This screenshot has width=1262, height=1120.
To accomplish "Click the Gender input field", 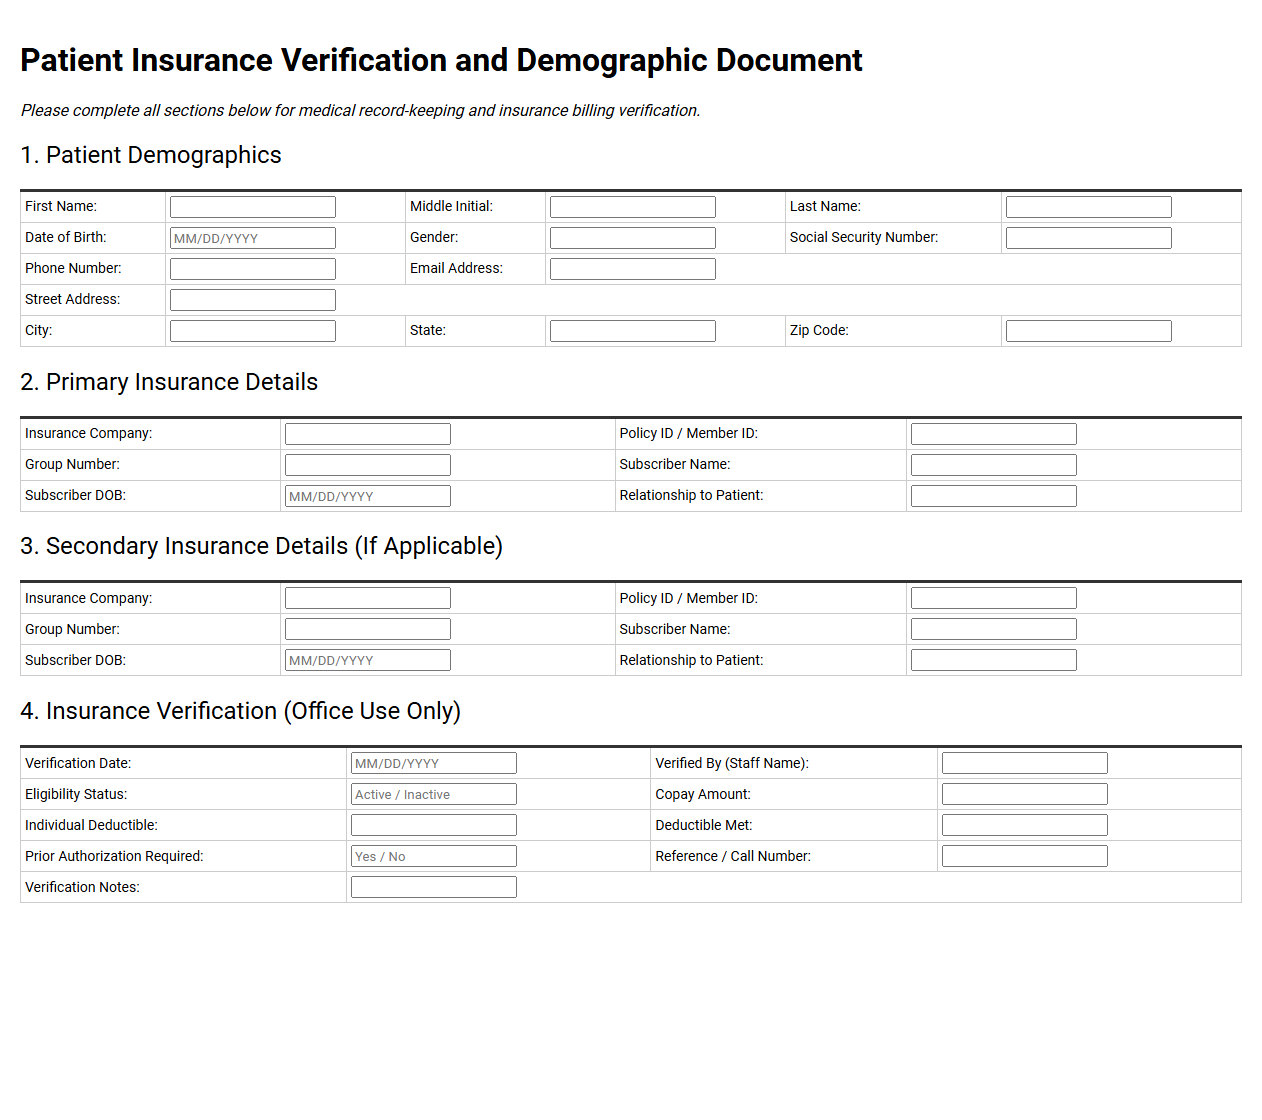I will tap(633, 238).
